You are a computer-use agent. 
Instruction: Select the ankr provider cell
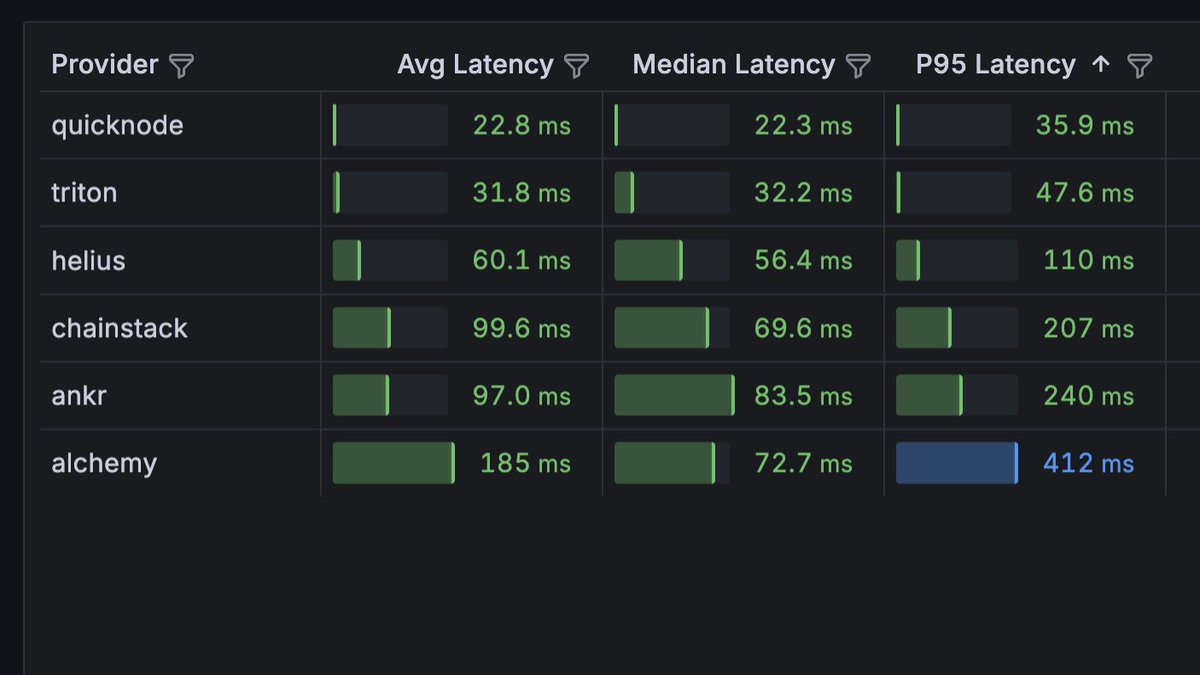180,395
